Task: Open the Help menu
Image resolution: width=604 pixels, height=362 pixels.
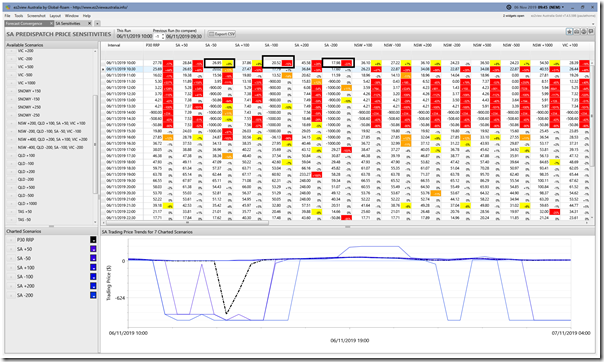Action: 87,16
